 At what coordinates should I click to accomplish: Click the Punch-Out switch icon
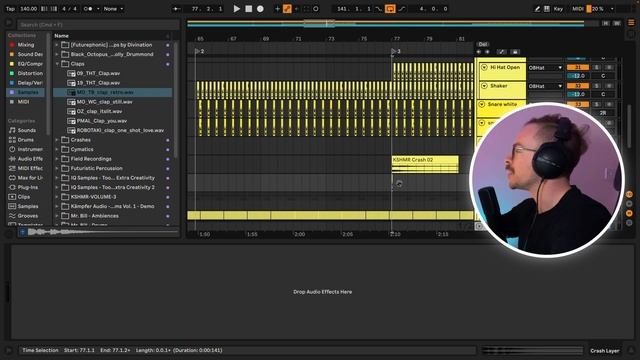402,9
